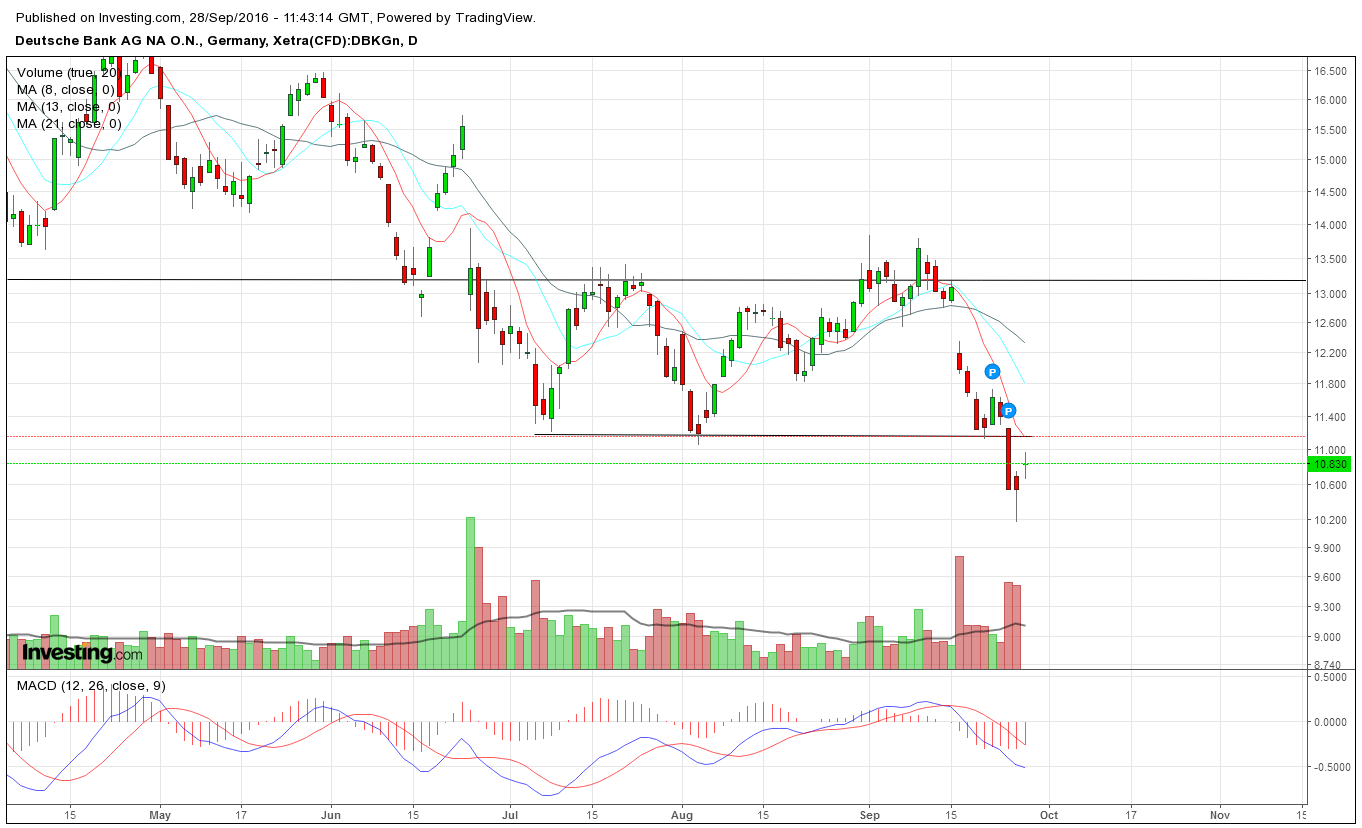Click the 'Sep' date axis label
This screenshot has width=1362, height=828.
[868, 815]
